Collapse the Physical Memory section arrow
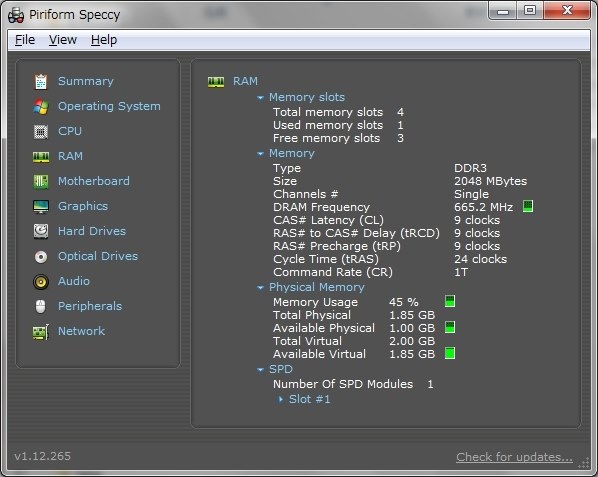Screen dimensions: 598x477 click(260, 288)
